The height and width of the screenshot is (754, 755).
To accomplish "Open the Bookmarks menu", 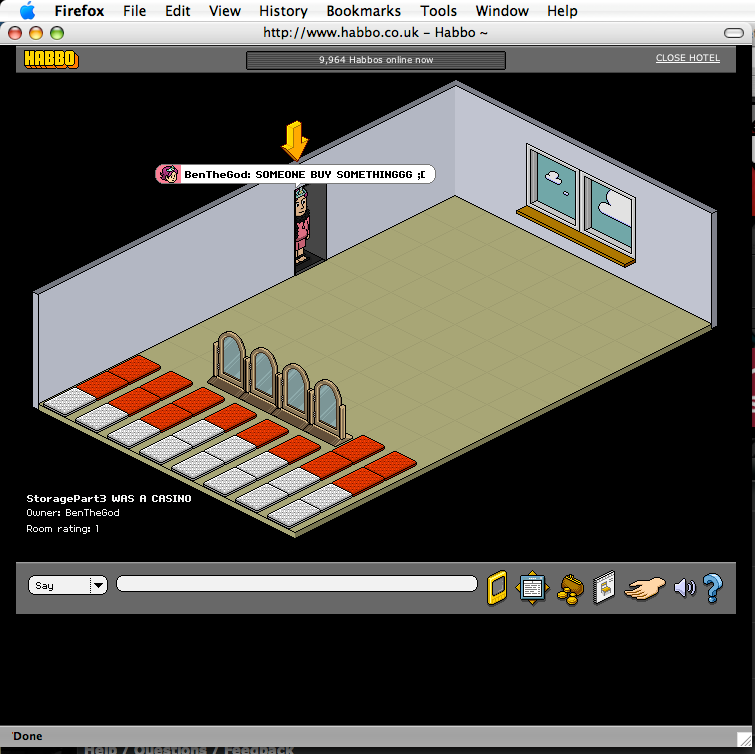I will click(363, 11).
